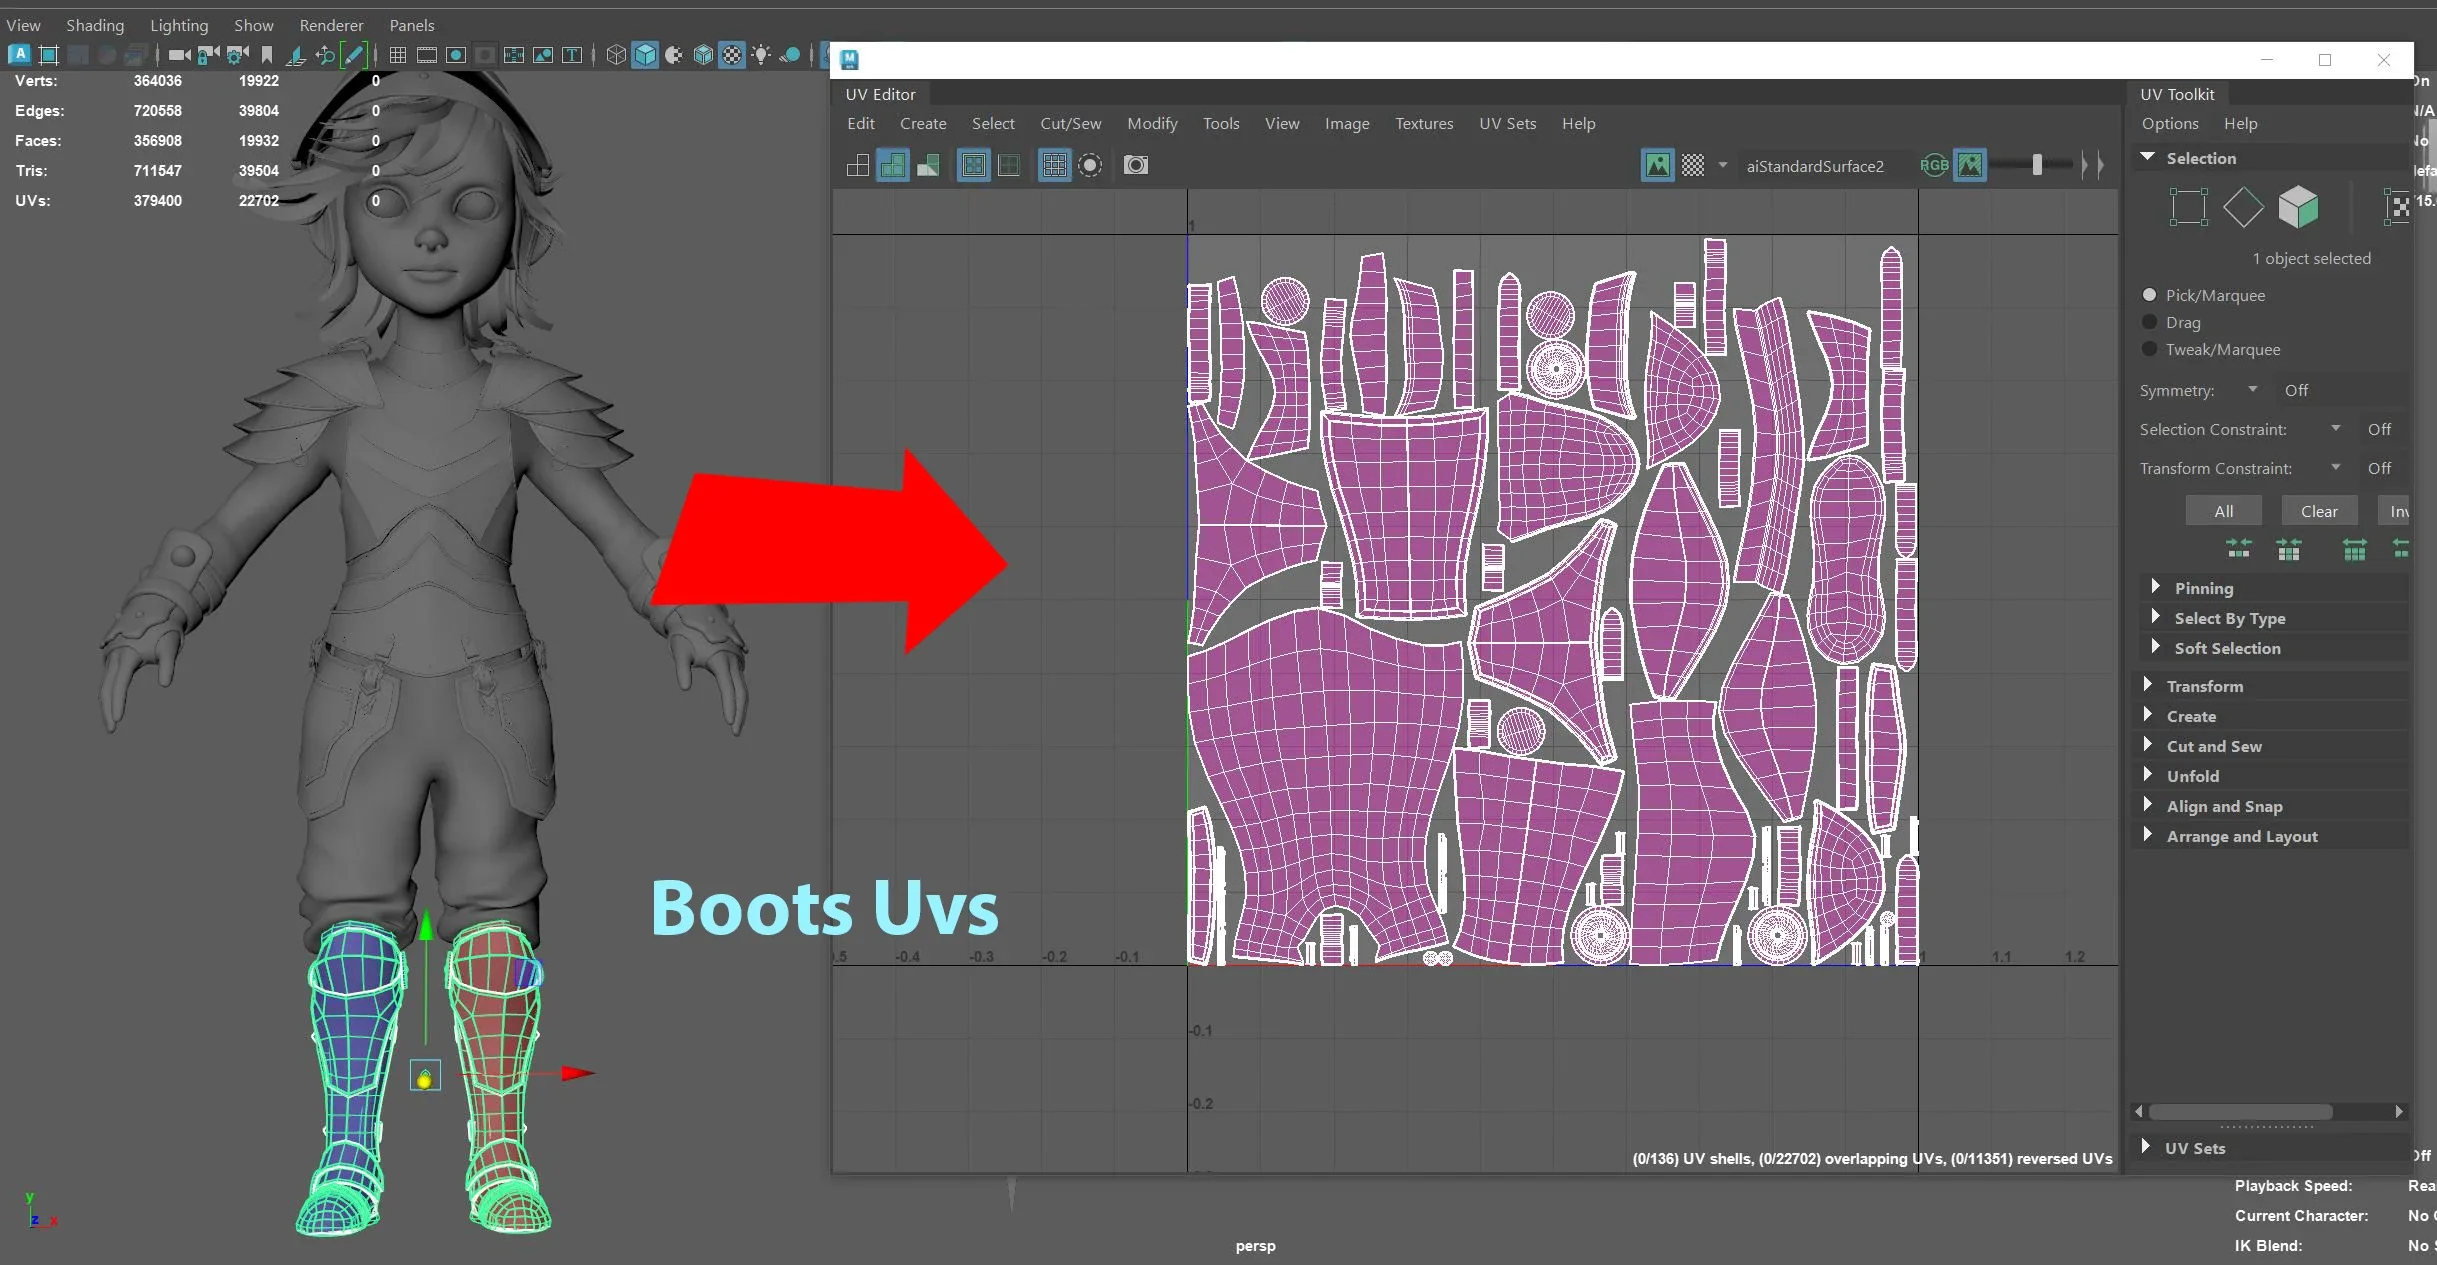Enable smooth shade all cube icon
Image resolution: width=2437 pixels, height=1265 pixels.
[645, 55]
